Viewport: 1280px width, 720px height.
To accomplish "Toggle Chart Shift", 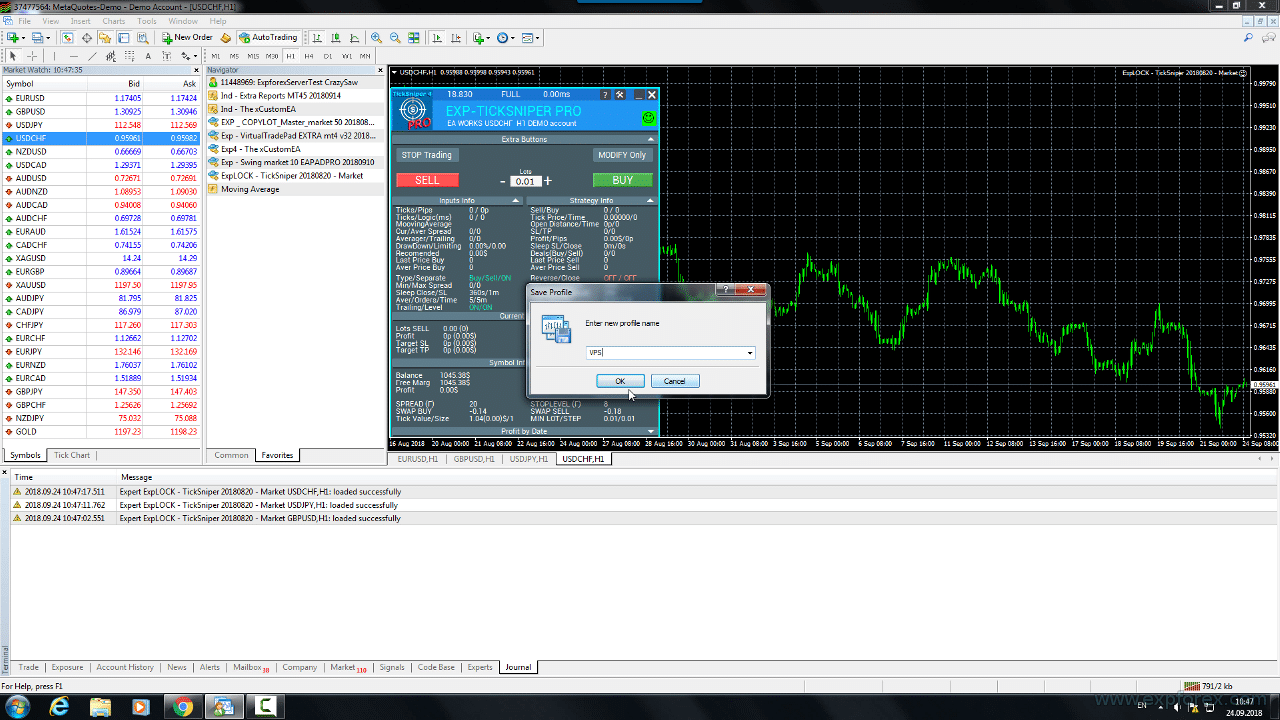I will (456, 38).
